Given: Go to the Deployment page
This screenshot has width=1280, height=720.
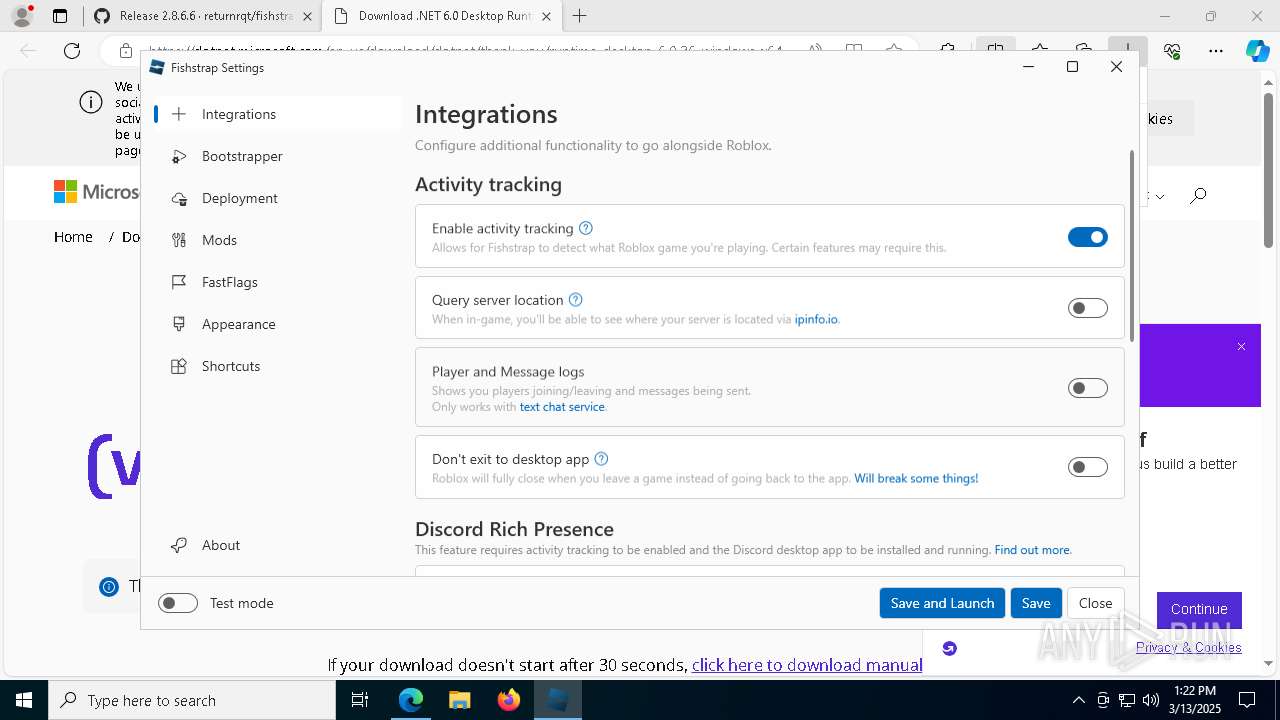Looking at the screenshot, I should click(x=277, y=198).
